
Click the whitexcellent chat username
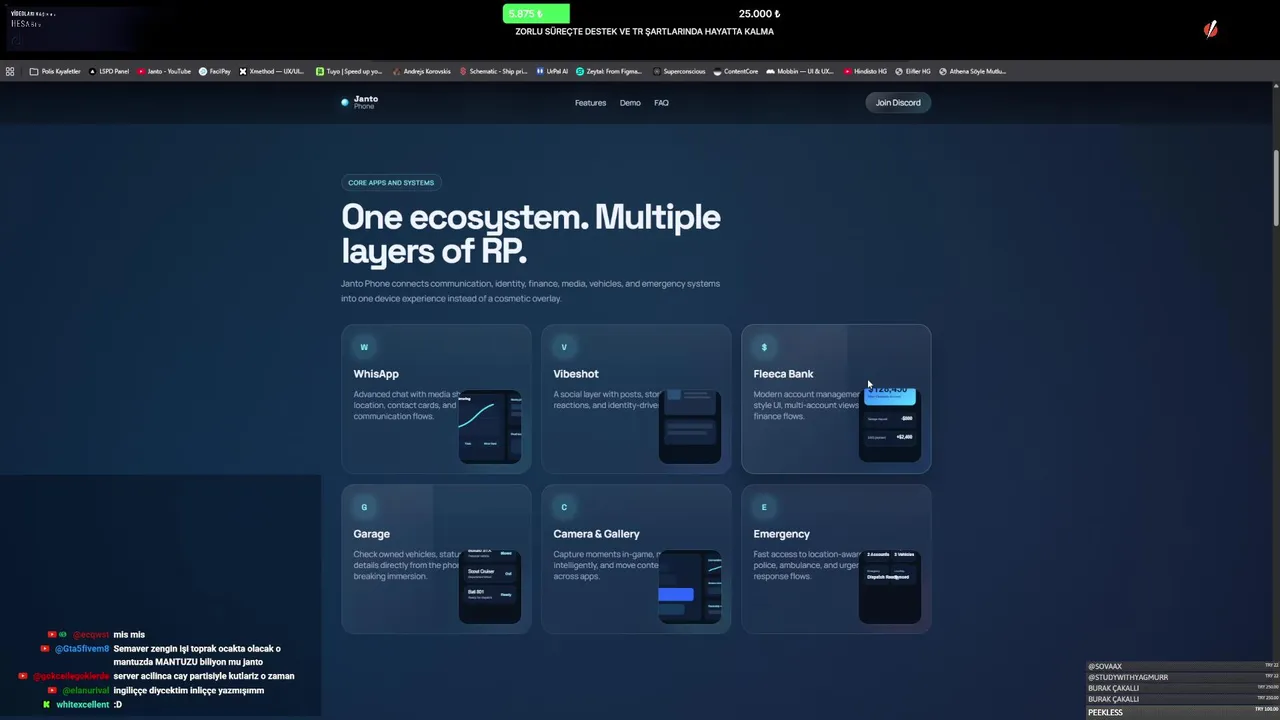click(x=83, y=705)
